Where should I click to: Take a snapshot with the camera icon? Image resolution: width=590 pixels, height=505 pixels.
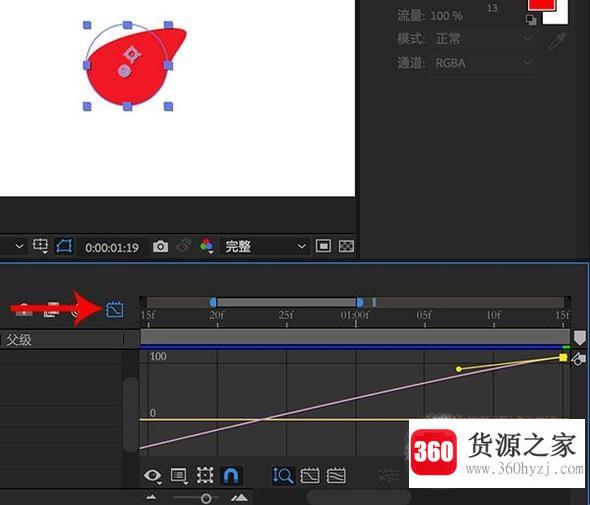point(160,246)
